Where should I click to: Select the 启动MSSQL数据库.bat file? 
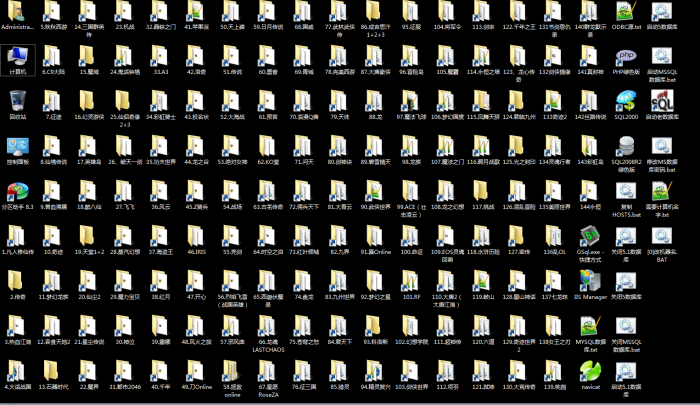pyautogui.click(x=661, y=56)
